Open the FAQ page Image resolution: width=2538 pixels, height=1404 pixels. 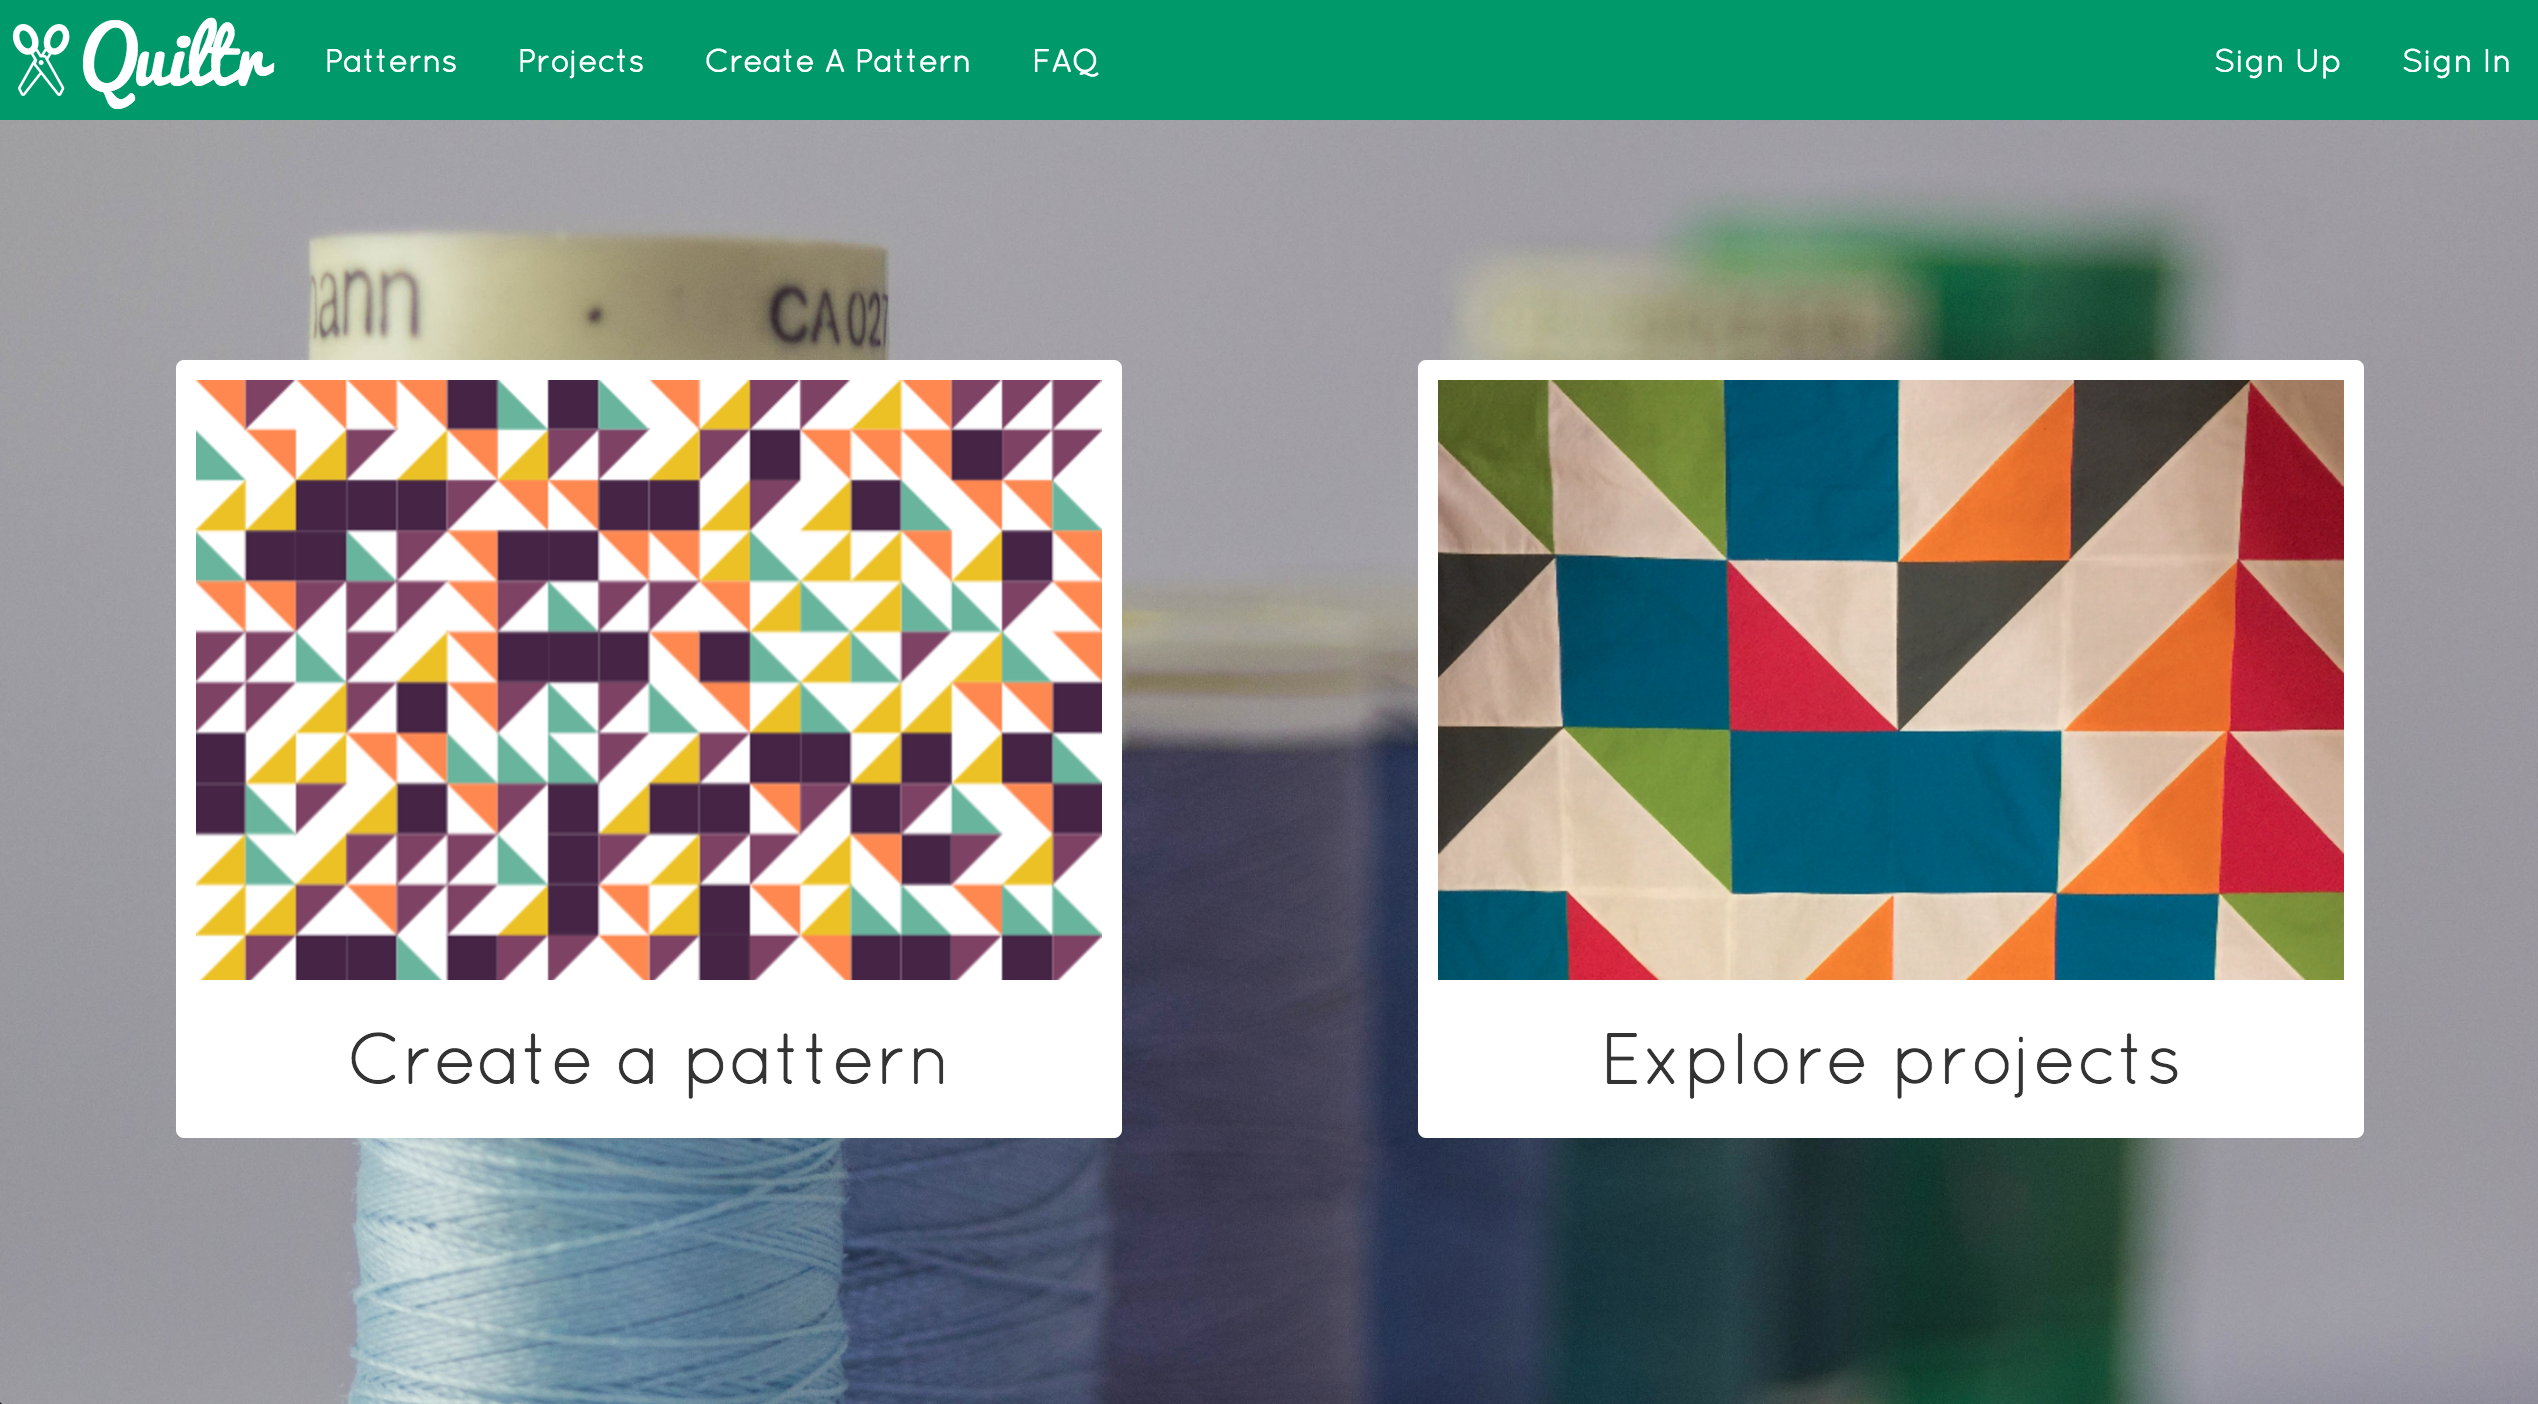(x=1066, y=61)
